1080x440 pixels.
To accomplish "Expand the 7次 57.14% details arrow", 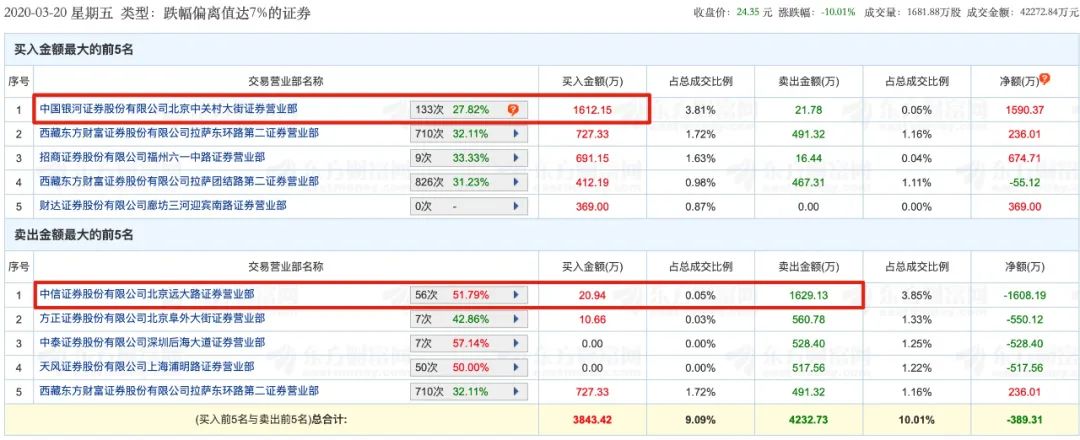I will click(x=516, y=343).
